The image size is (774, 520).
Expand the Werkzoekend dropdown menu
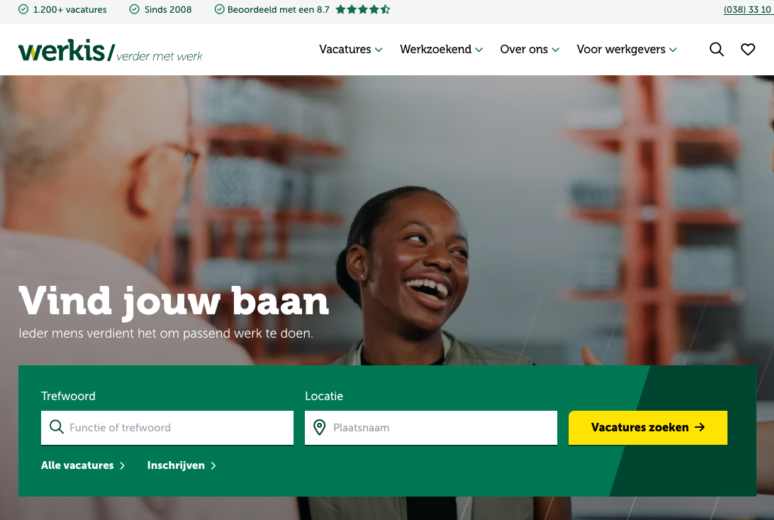click(441, 49)
